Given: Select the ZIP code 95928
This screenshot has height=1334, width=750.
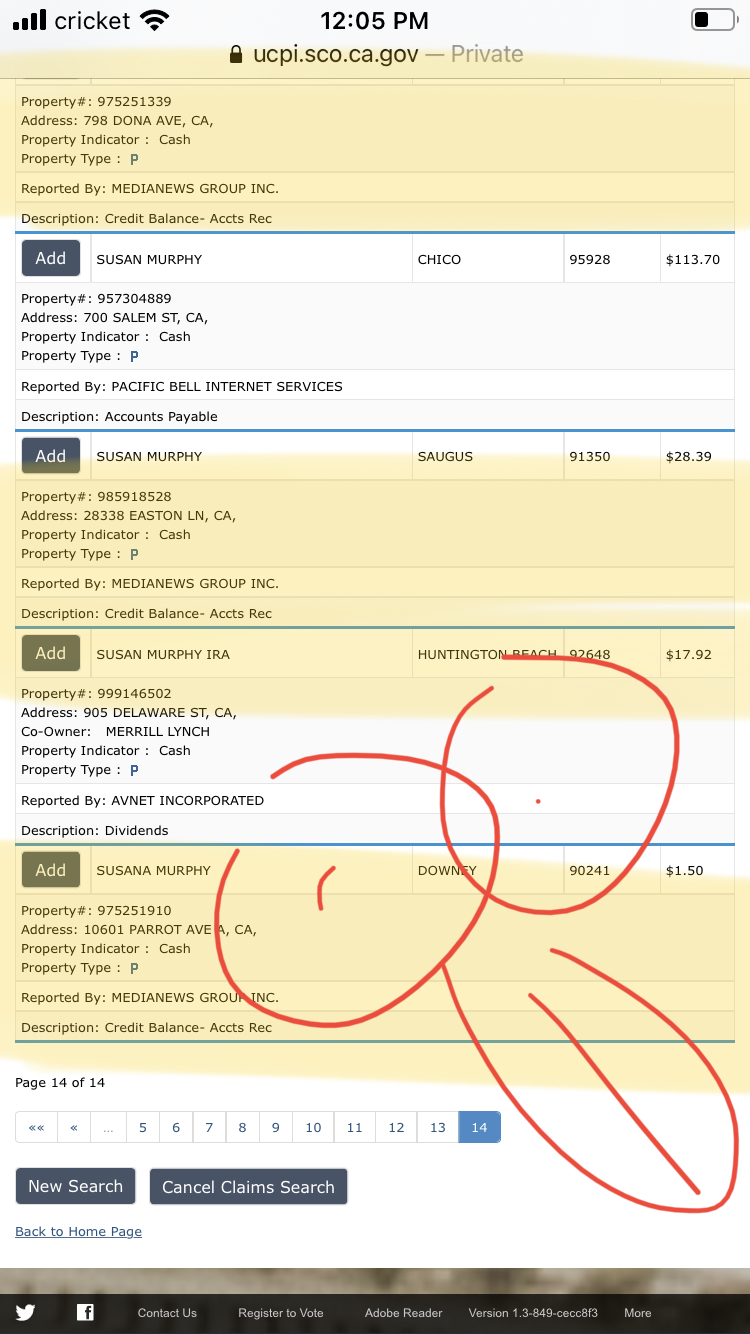Looking at the screenshot, I should pos(590,259).
